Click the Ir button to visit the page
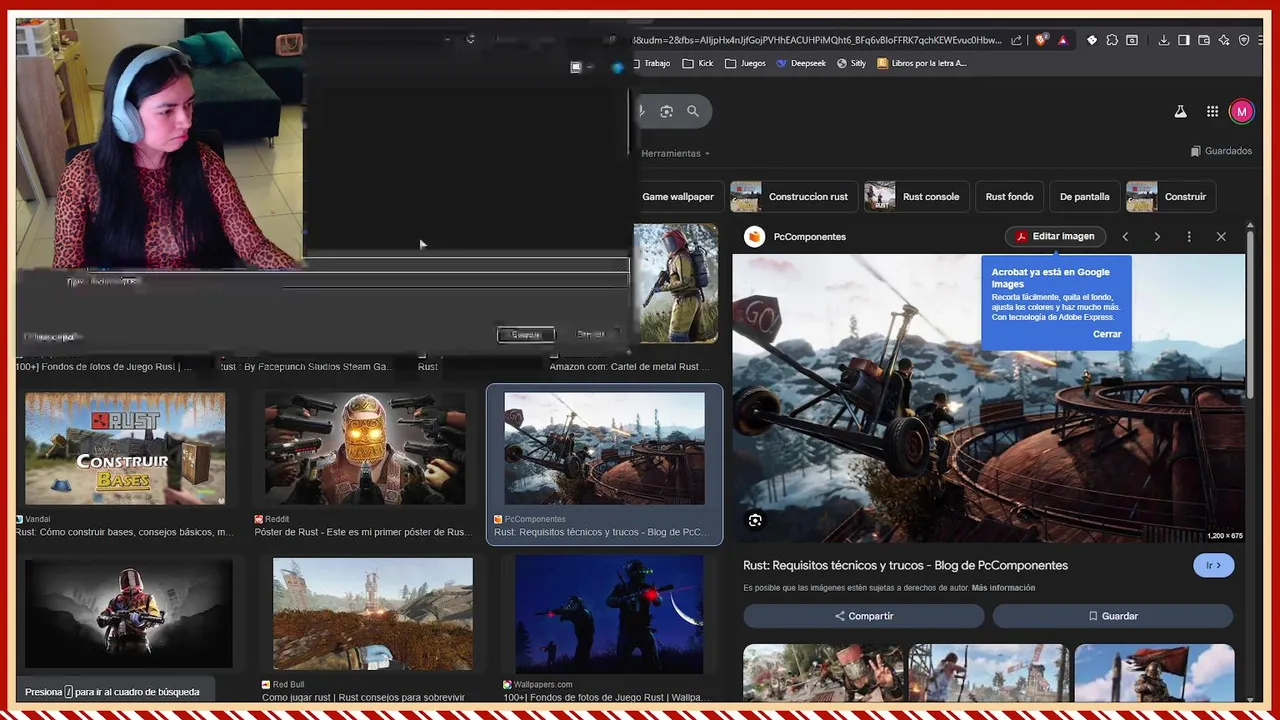Screen dimensions: 1280x720 coord(1213,565)
